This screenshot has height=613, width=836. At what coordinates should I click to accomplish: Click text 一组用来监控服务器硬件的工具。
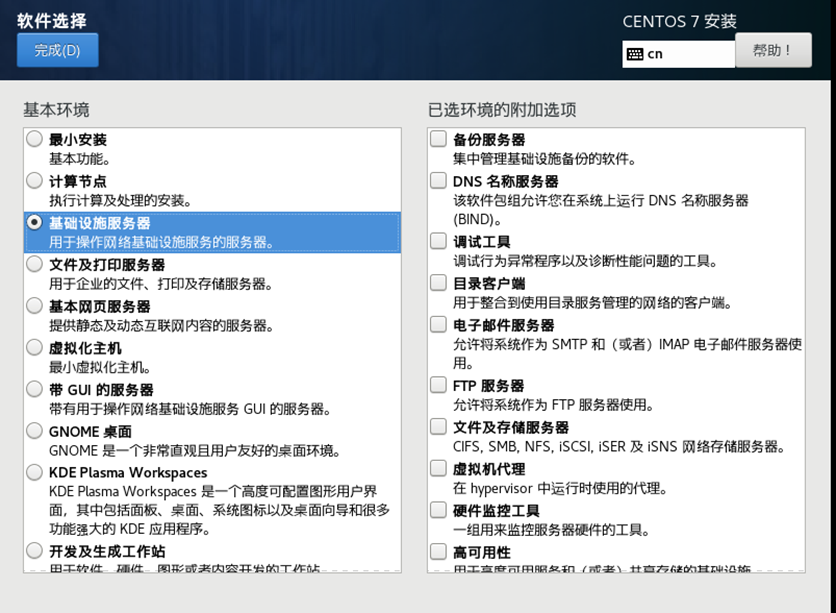[551, 530]
